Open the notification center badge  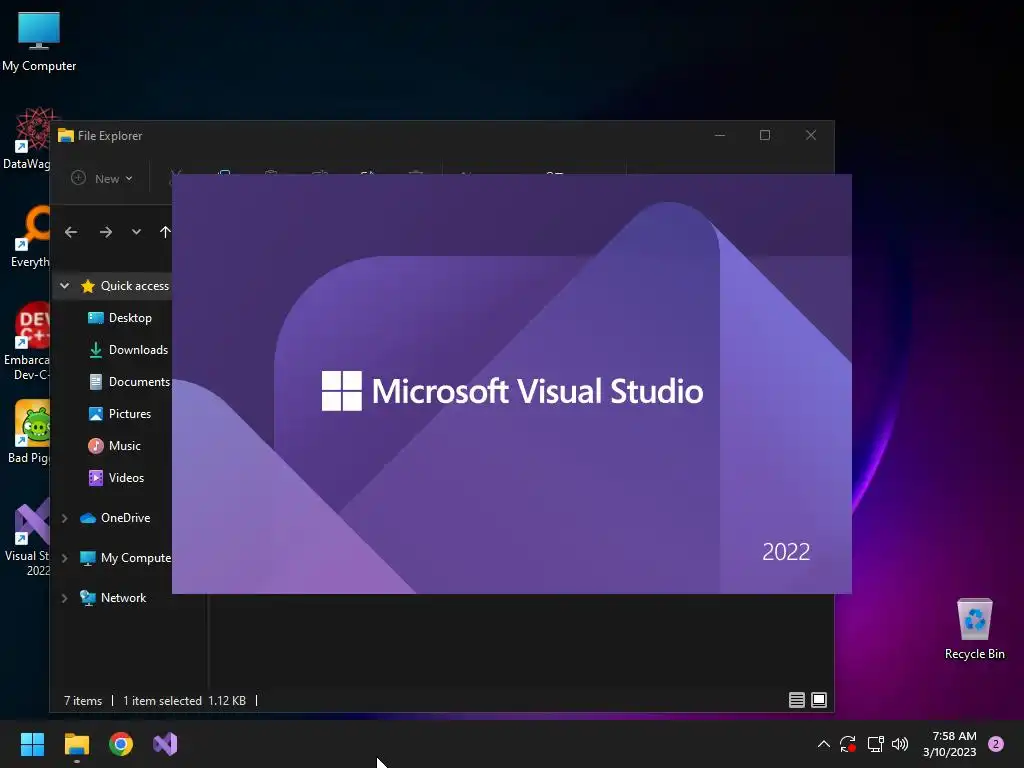996,744
